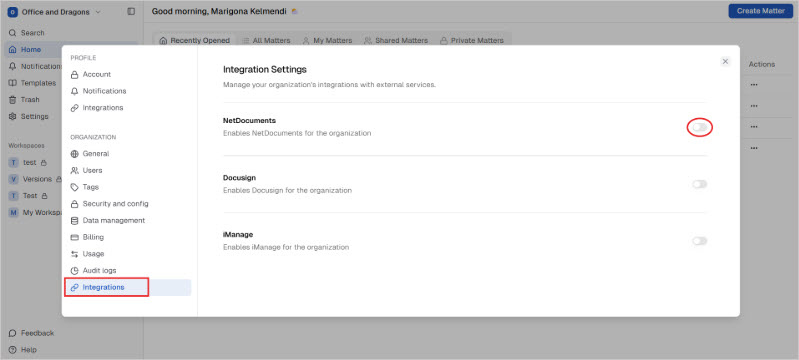The width and height of the screenshot is (799, 360).
Task: Switch to the Private Matters tab
Action: 471,40
